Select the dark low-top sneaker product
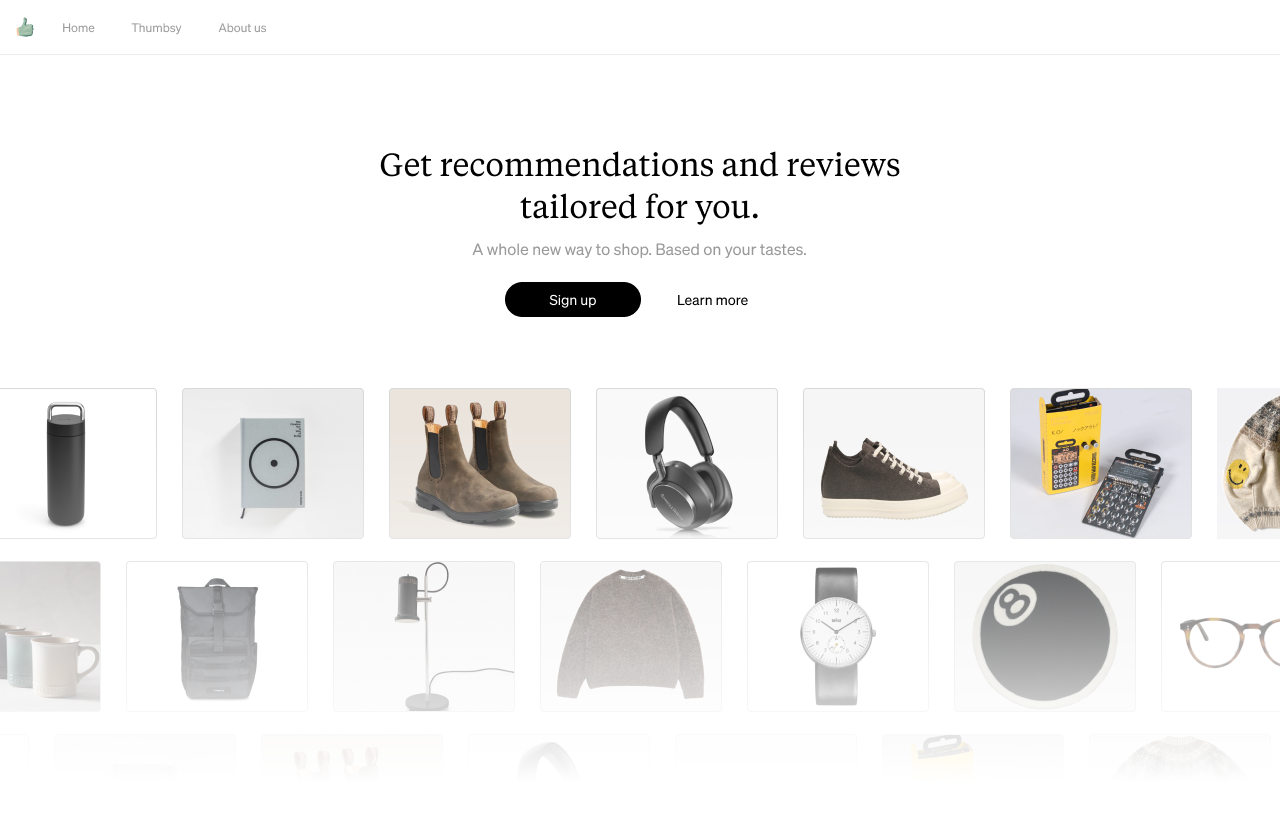This screenshot has width=1280, height=832. pos(894,464)
